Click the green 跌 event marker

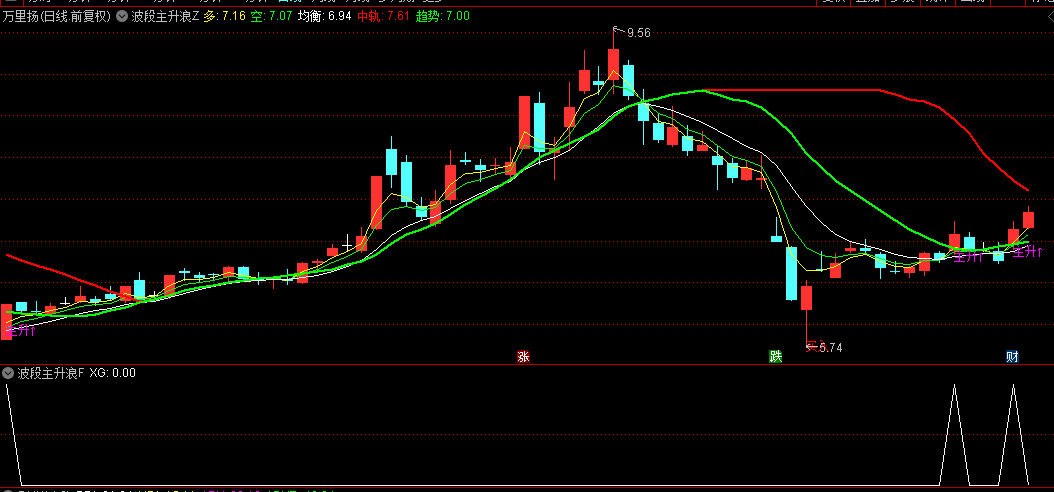[x=776, y=356]
